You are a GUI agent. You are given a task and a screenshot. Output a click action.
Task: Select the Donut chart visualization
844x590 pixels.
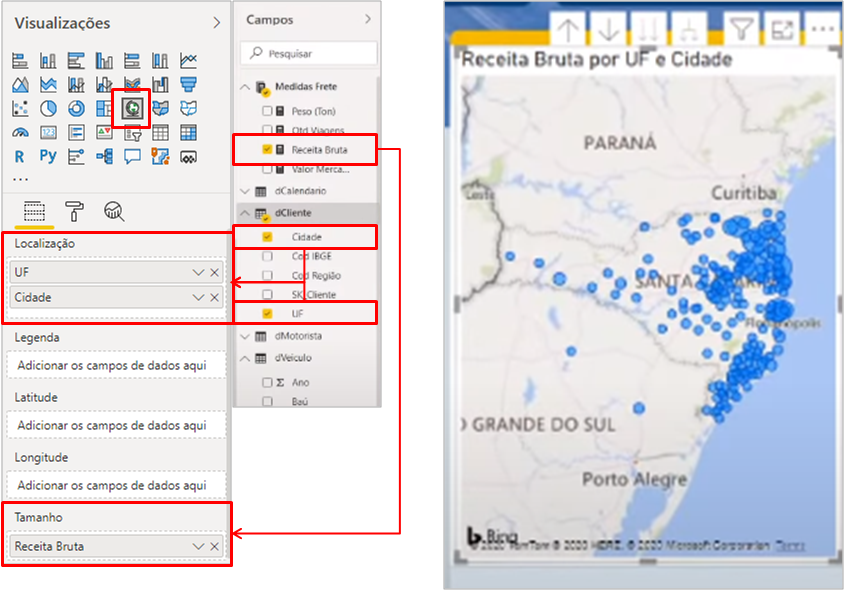pos(76,108)
